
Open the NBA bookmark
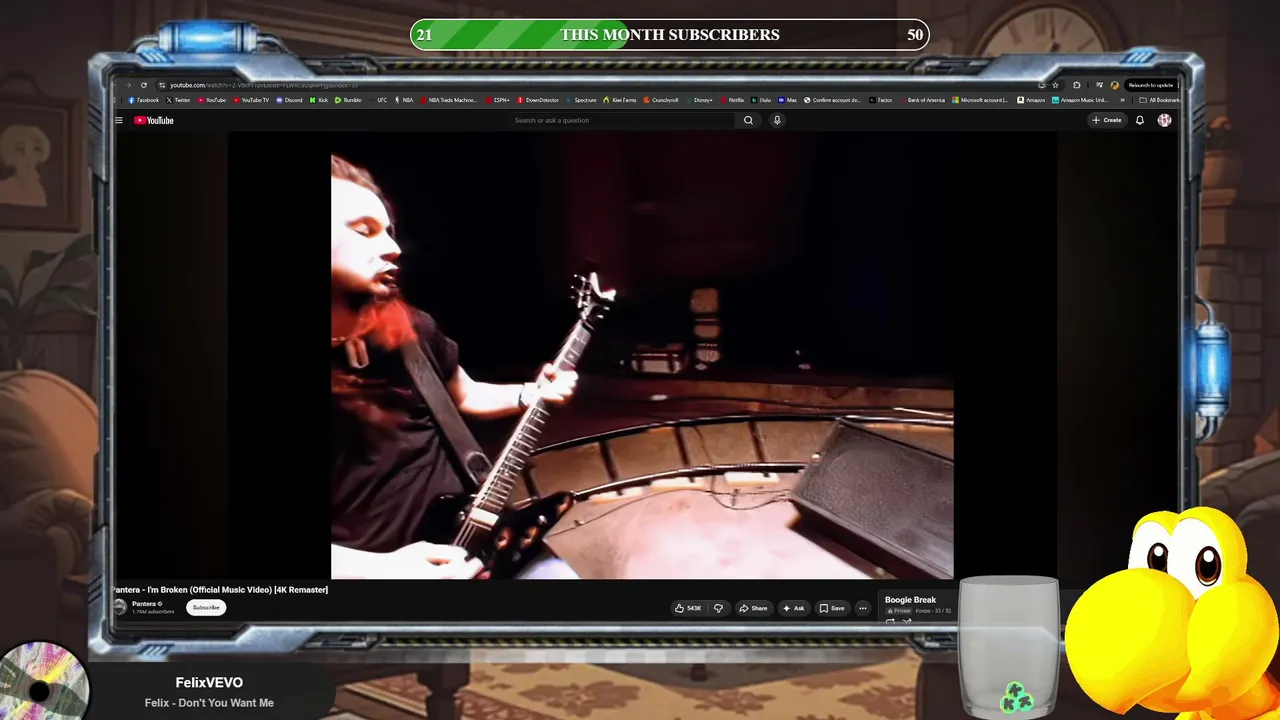pyautogui.click(x=404, y=100)
